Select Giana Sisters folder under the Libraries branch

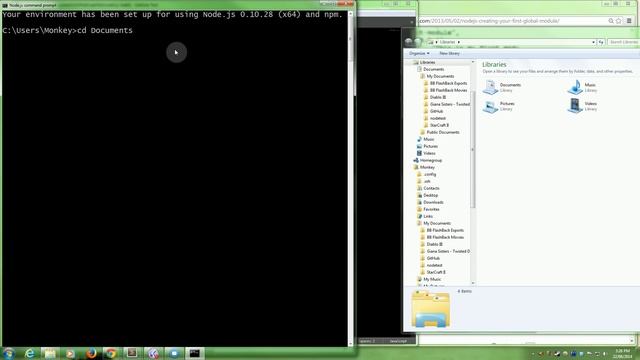point(449,104)
